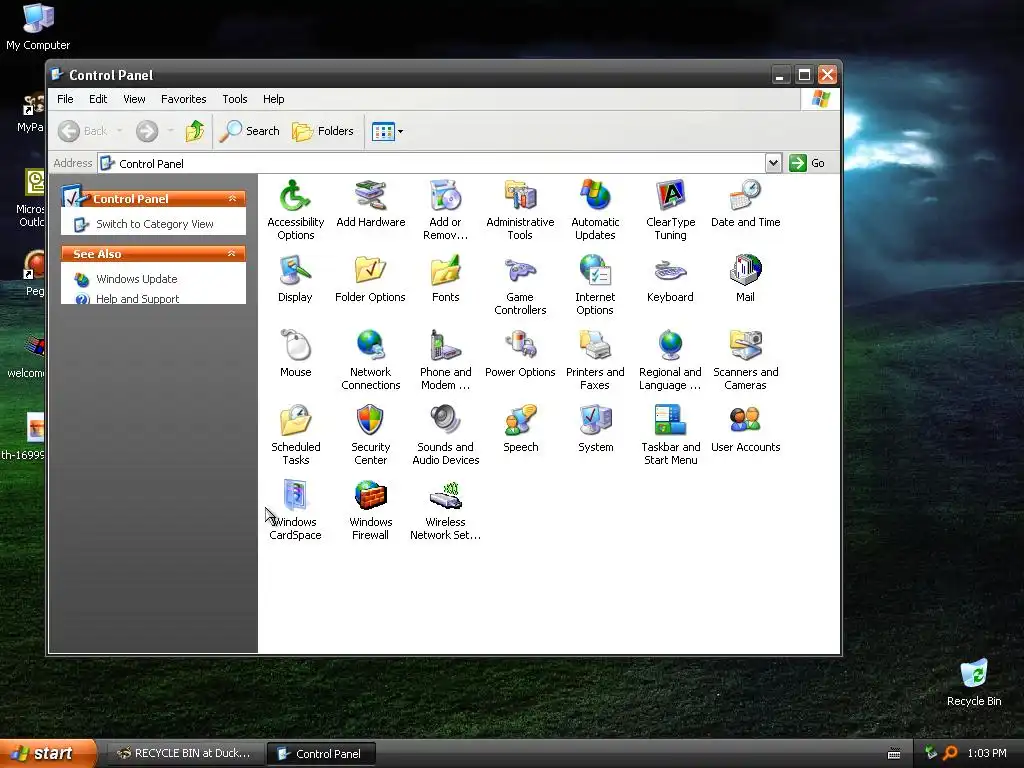This screenshot has height=768, width=1024.
Task: Toggle the Folders pane button
Action: coord(323,131)
